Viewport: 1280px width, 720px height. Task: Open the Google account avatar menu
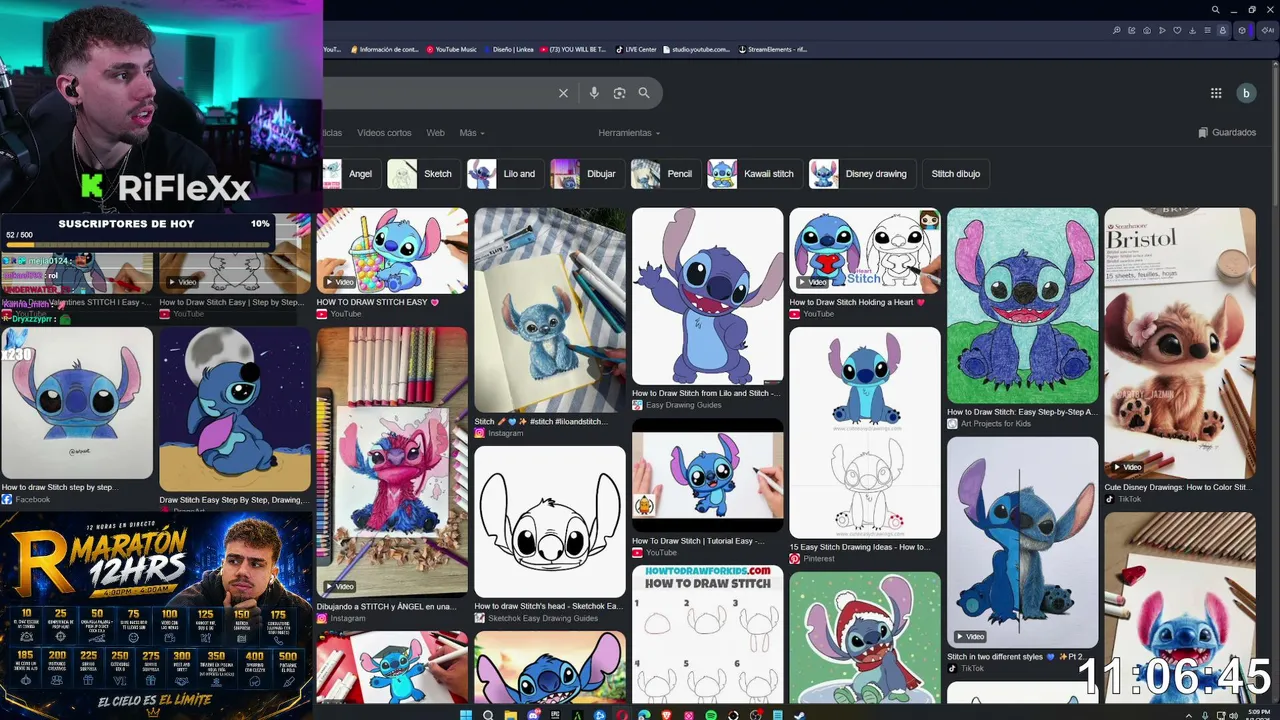tap(1246, 93)
